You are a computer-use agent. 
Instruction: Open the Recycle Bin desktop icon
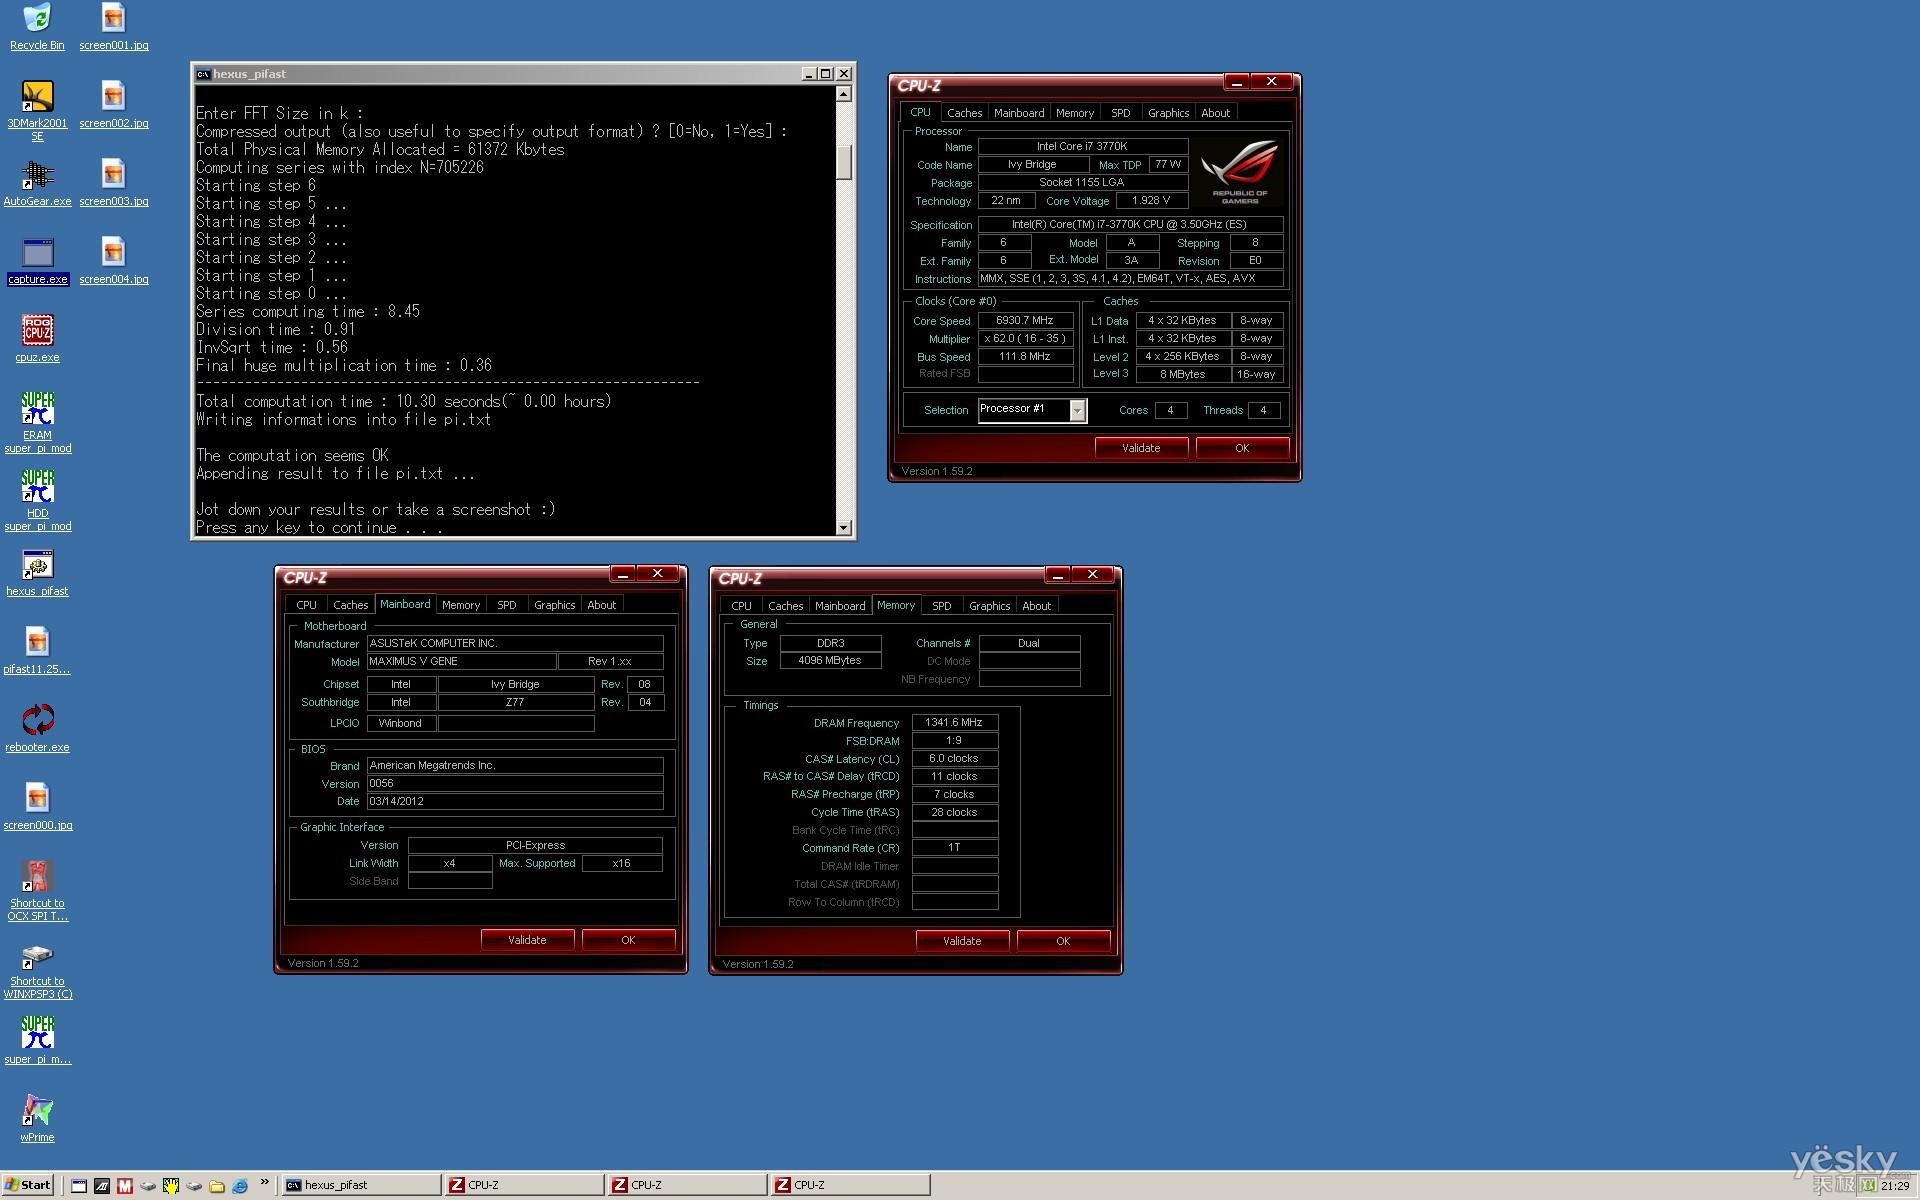click(x=37, y=26)
